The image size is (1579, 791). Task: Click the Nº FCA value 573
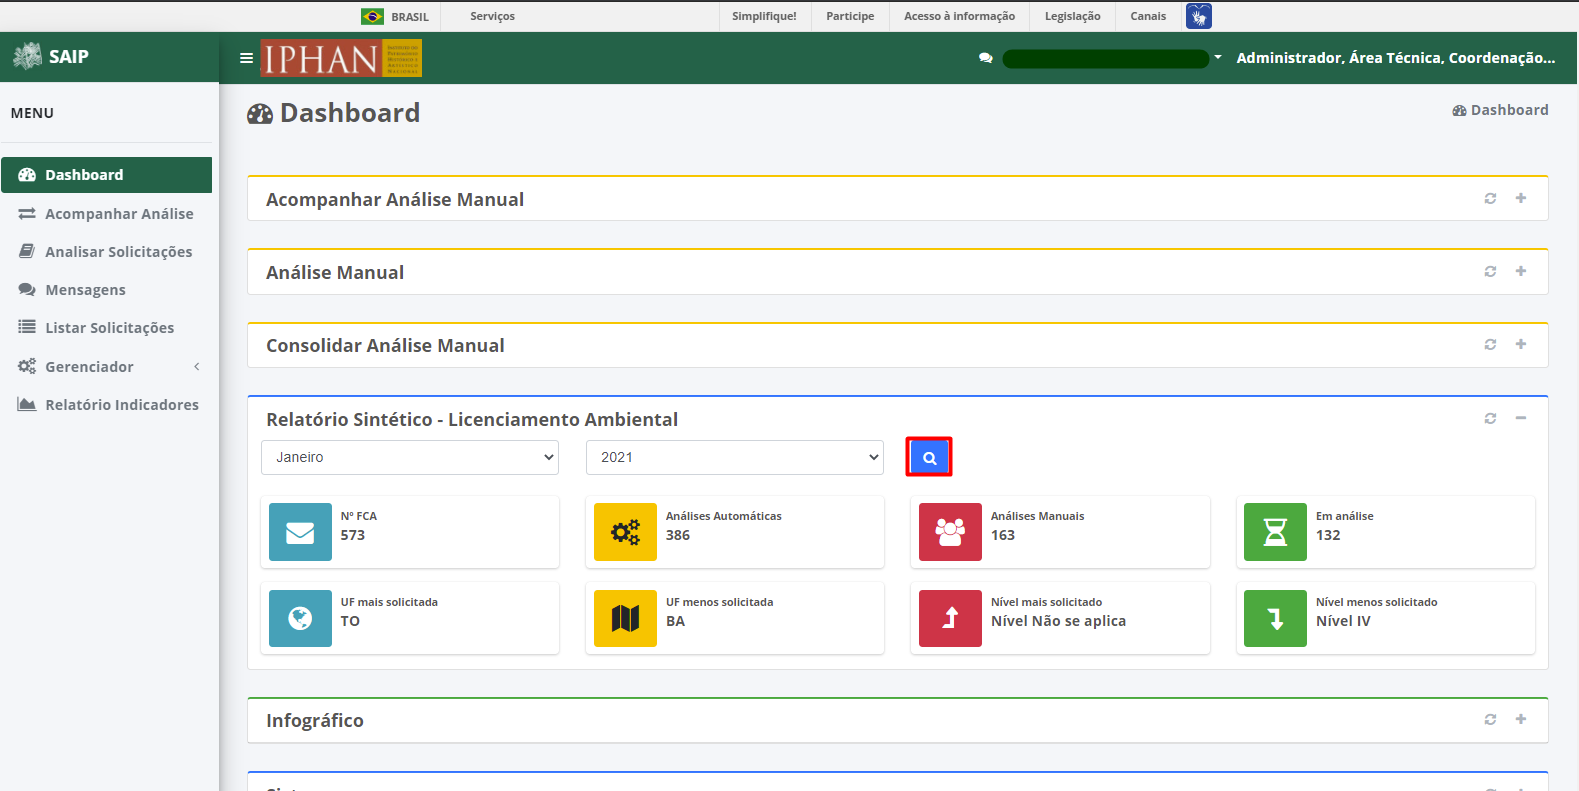coord(352,535)
